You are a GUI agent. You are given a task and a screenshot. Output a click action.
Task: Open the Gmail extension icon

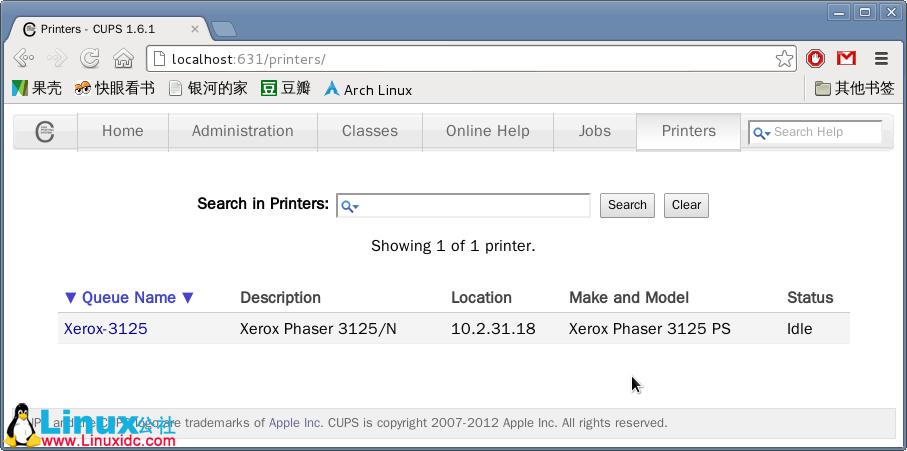(x=847, y=58)
